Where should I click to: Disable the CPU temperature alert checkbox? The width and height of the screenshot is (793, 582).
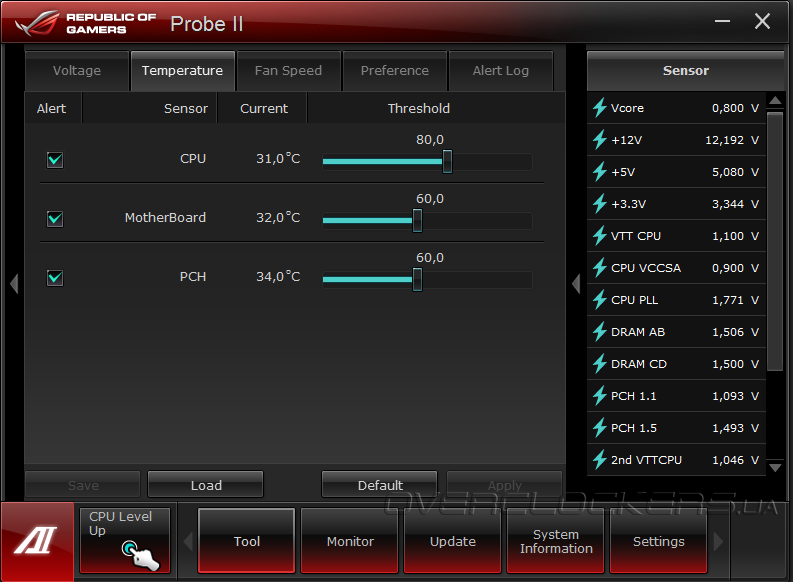point(55,160)
